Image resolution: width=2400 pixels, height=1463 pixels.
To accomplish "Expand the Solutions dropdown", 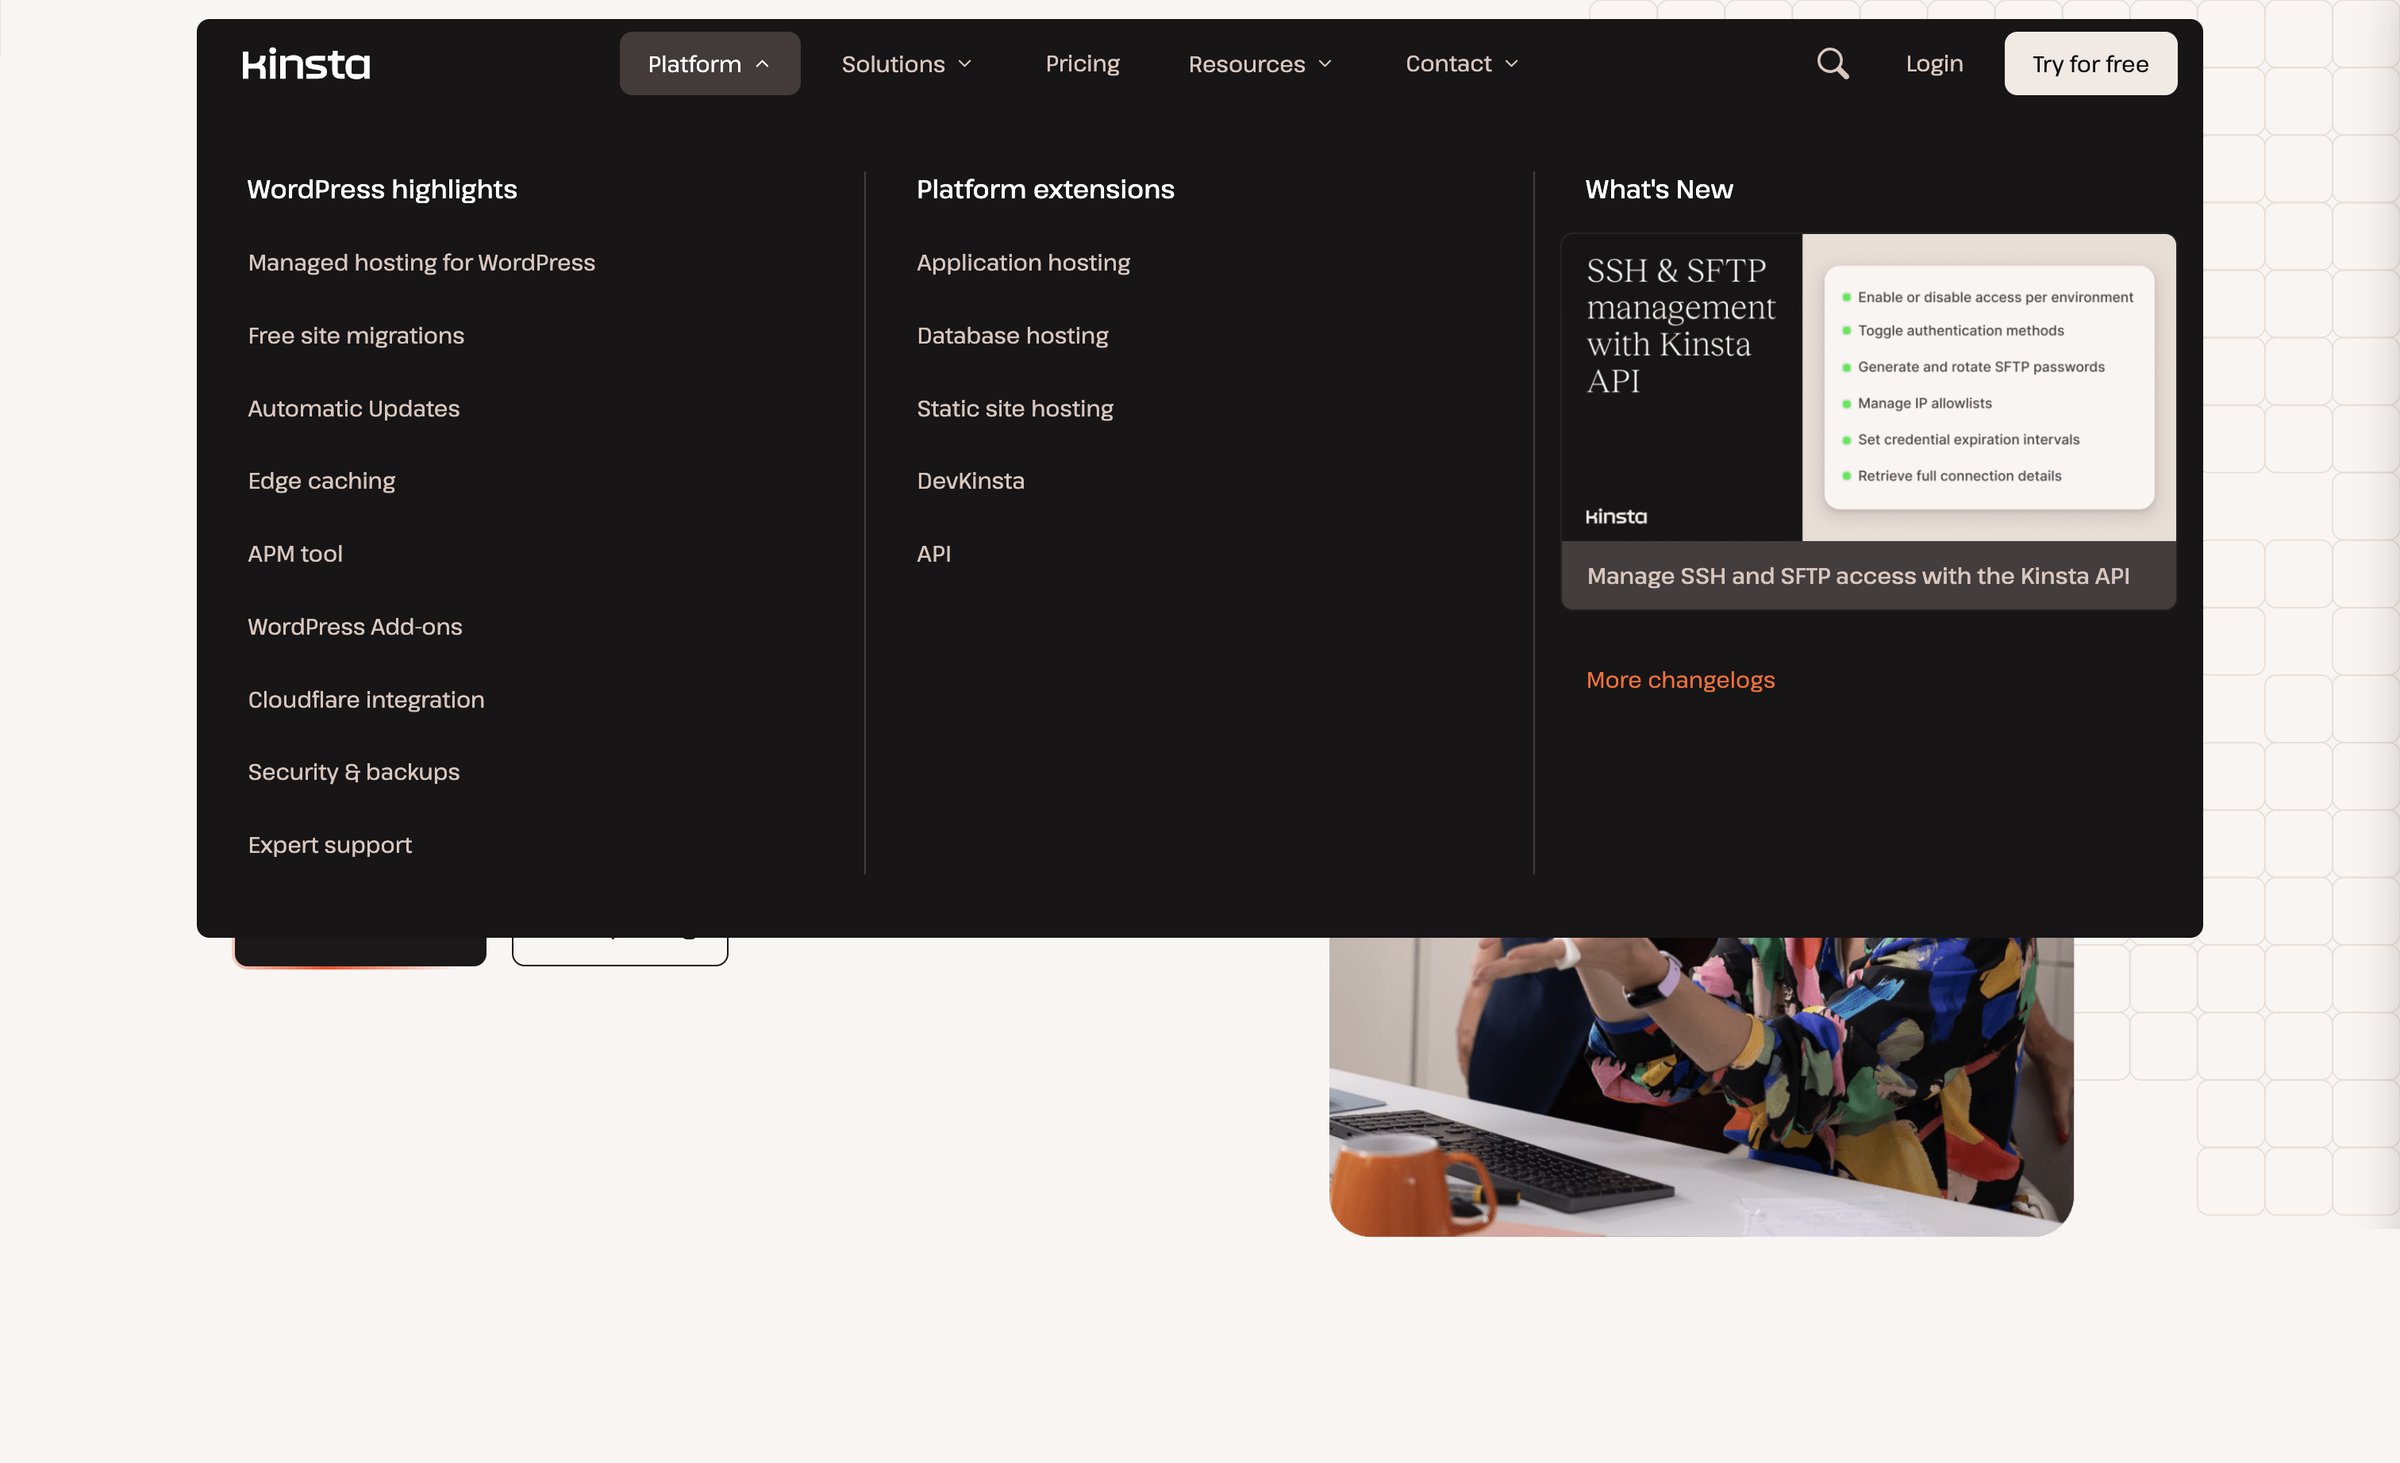I will 907,64.
